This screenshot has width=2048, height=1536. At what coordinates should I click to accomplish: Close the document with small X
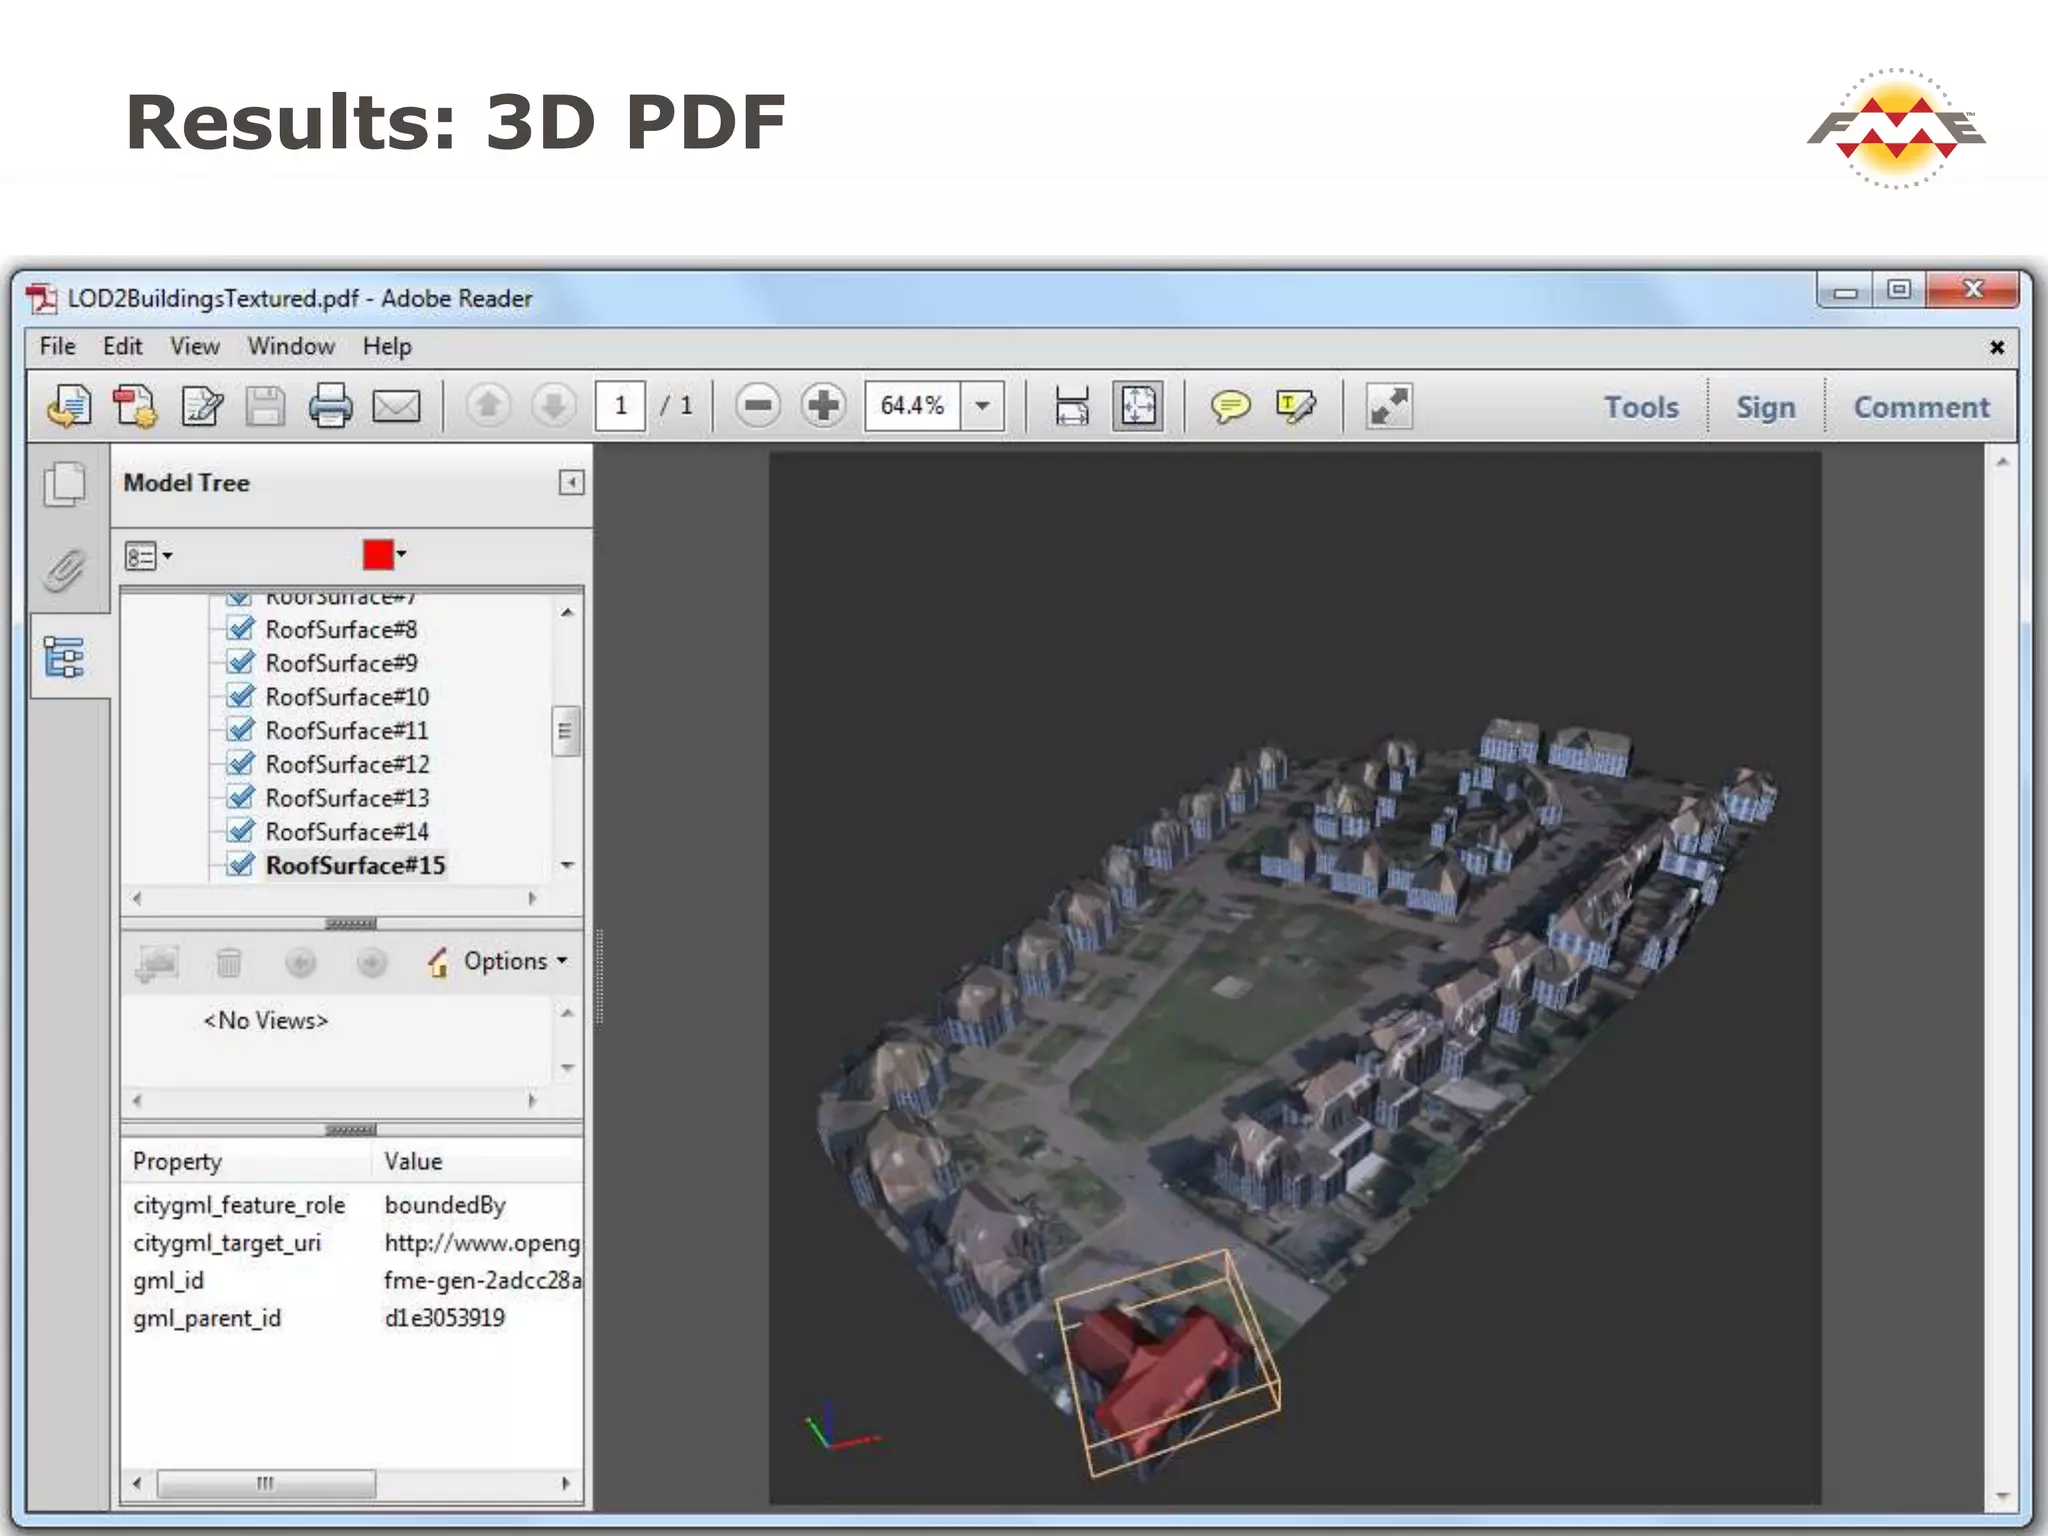tap(1996, 347)
